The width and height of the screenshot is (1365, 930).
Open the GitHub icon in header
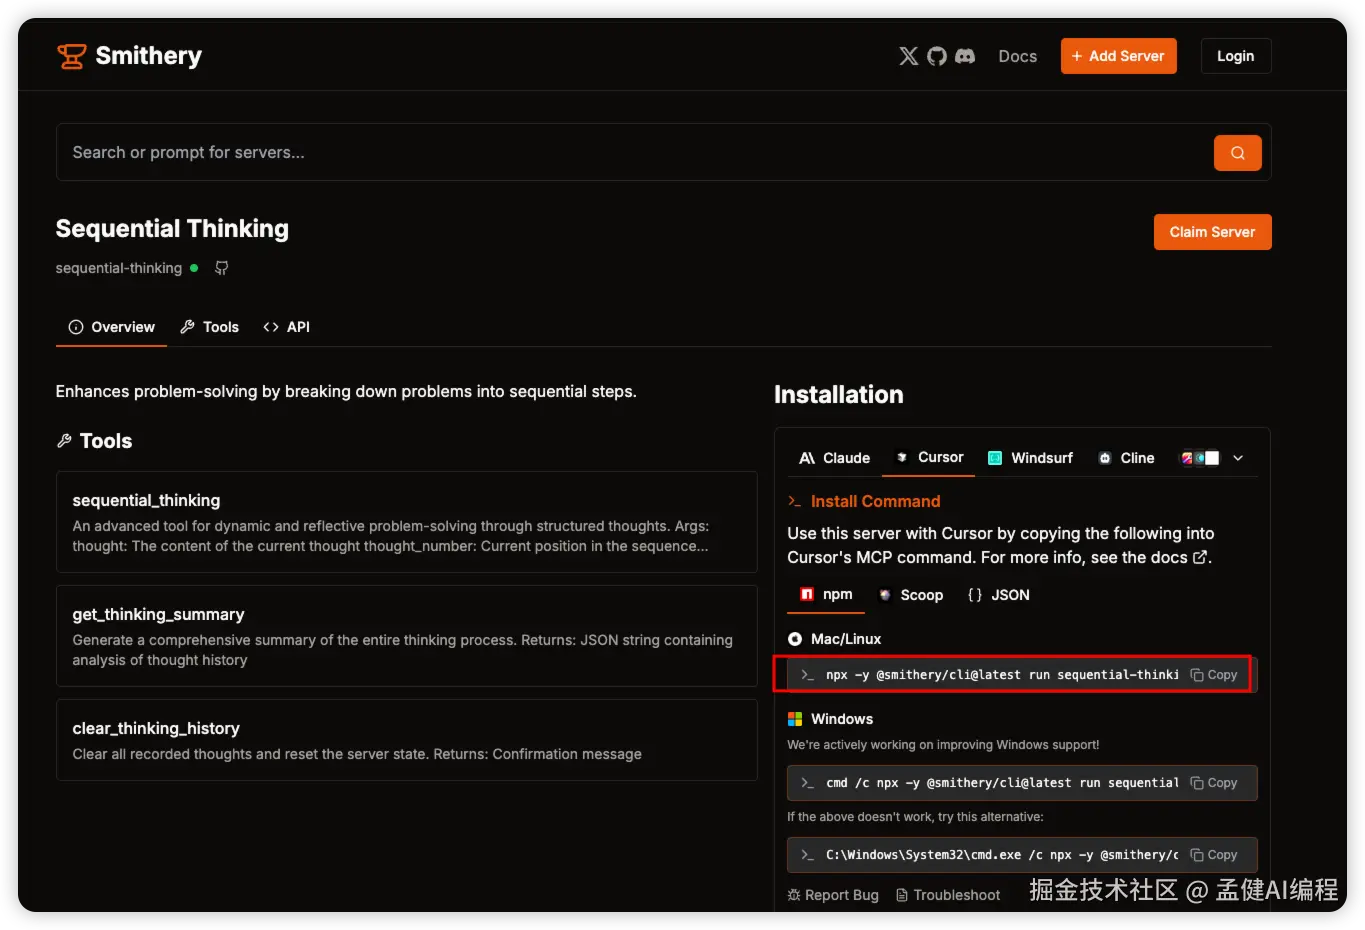point(936,56)
